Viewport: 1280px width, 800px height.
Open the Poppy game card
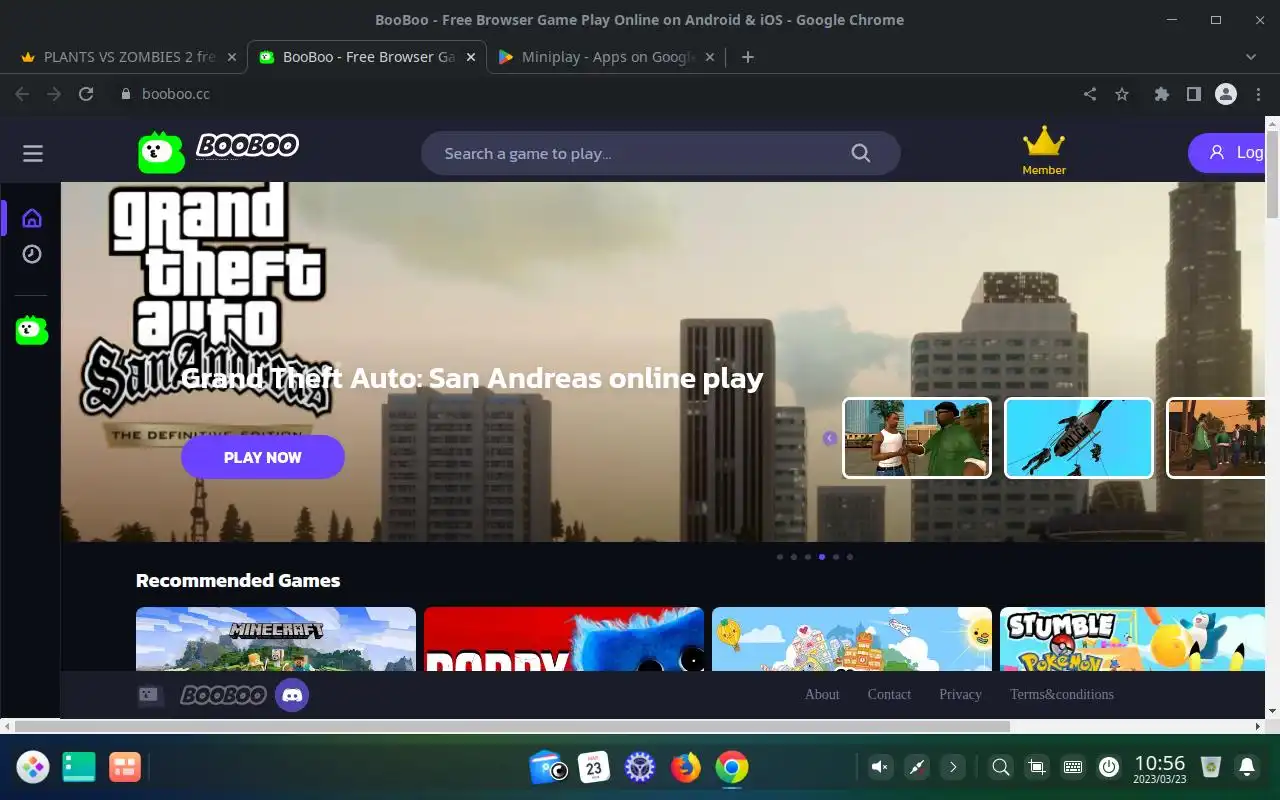(x=564, y=639)
